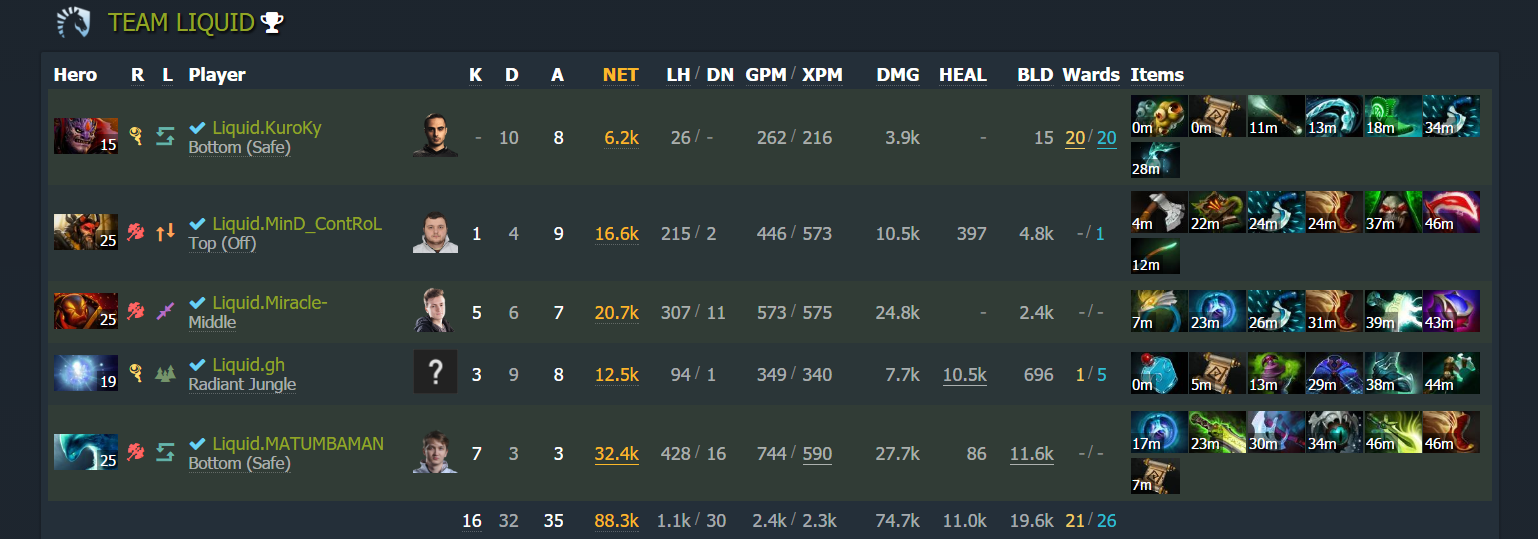Click Miracle-'s 43m item icon
This screenshot has height=539, width=1538.
pyautogui.click(x=1450, y=311)
